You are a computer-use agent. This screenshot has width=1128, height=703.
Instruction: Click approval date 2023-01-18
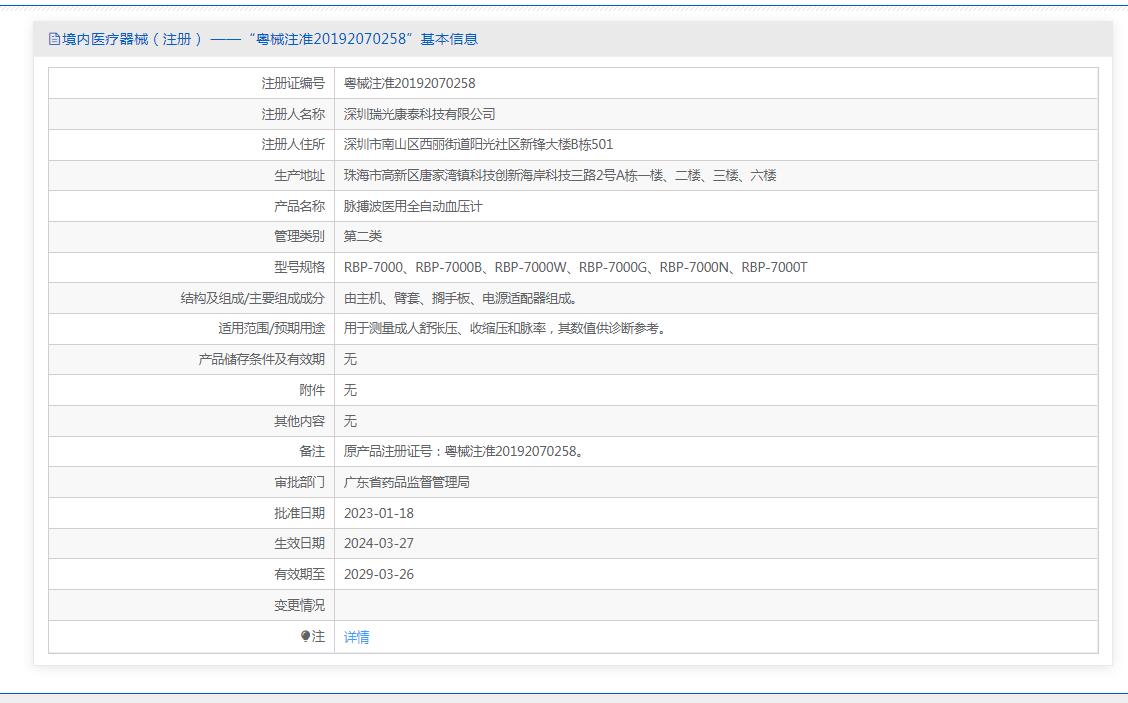378,513
